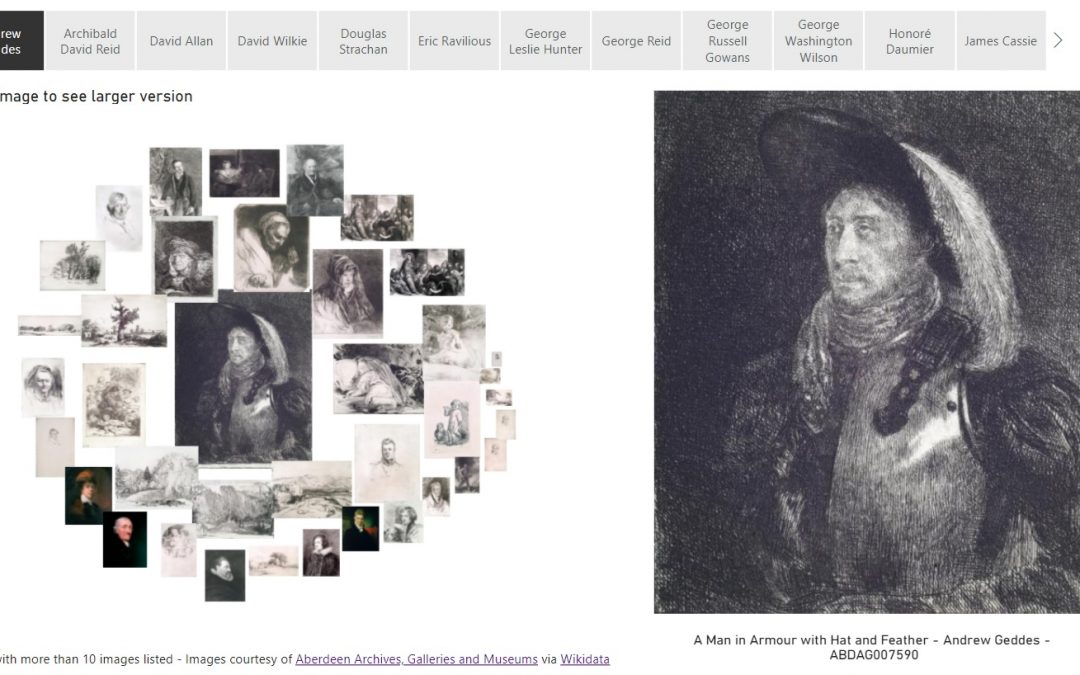Select the reclining sleeping figure thumbnail

[377, 378]
